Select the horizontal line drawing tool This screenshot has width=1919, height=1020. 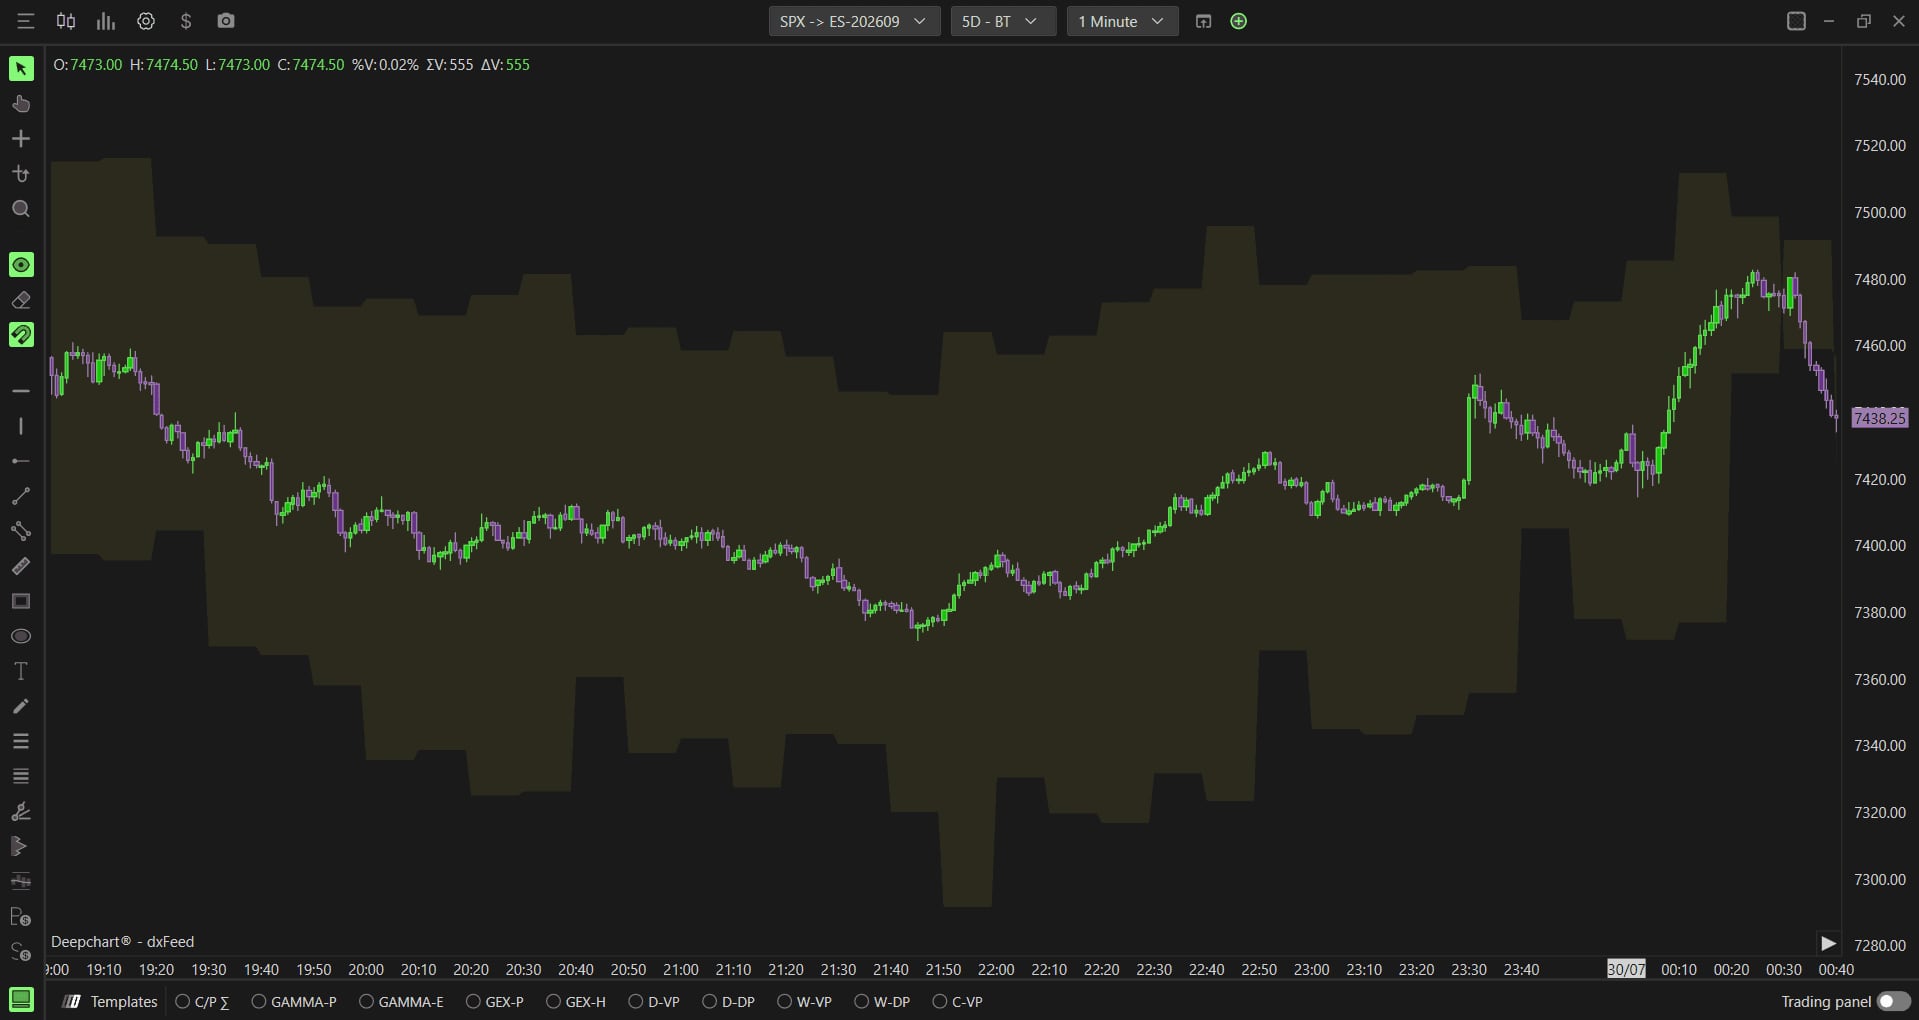pyautogui.click(x=21, y=391)
